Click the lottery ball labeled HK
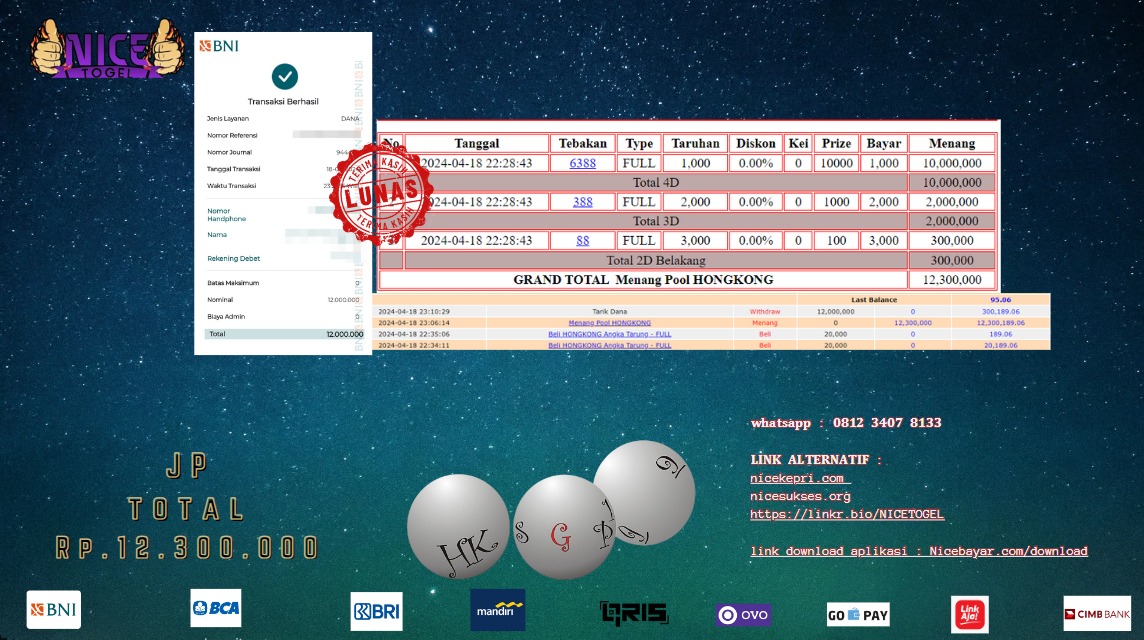Image resolution: width=1144 pixels, height=640 pixels. 459,526
